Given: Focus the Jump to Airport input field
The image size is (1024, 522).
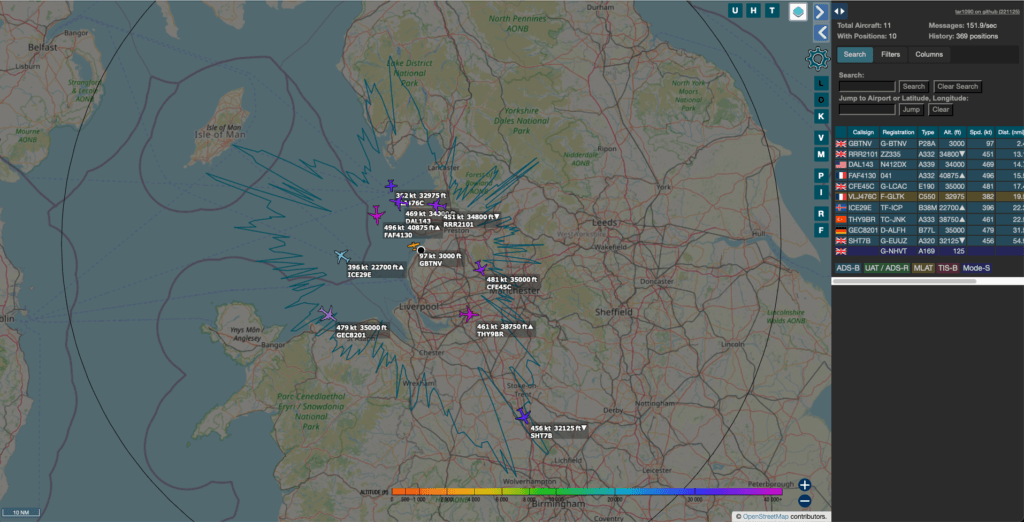Looking at the screenshot, I should (x=867, y=110).
